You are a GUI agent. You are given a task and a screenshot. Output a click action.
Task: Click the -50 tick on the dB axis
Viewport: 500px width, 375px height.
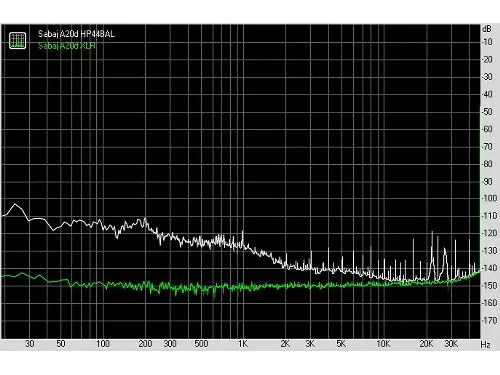coord(487,112)
